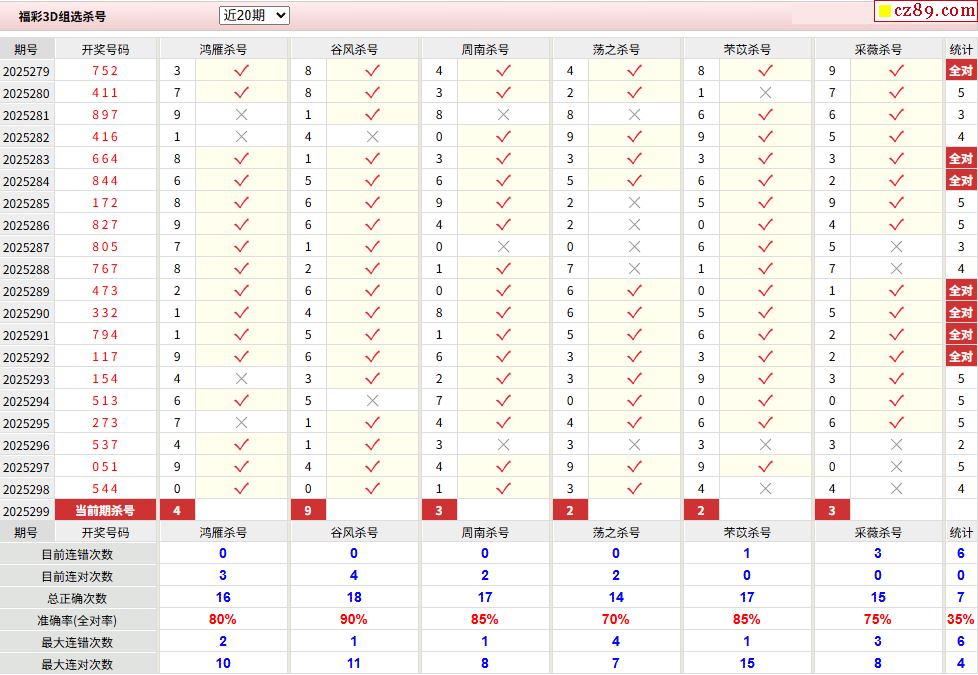The height and width of the screenshot is (675, 978).
Task: Click the 全对 badge in row 2025292
Action: click(x=960, y=357)
